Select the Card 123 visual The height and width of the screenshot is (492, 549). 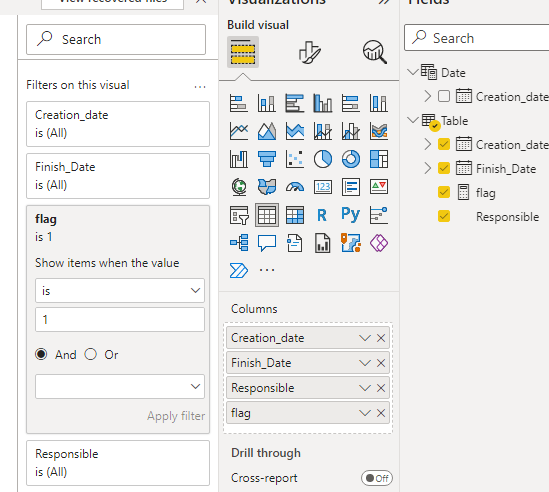point(323,187)
